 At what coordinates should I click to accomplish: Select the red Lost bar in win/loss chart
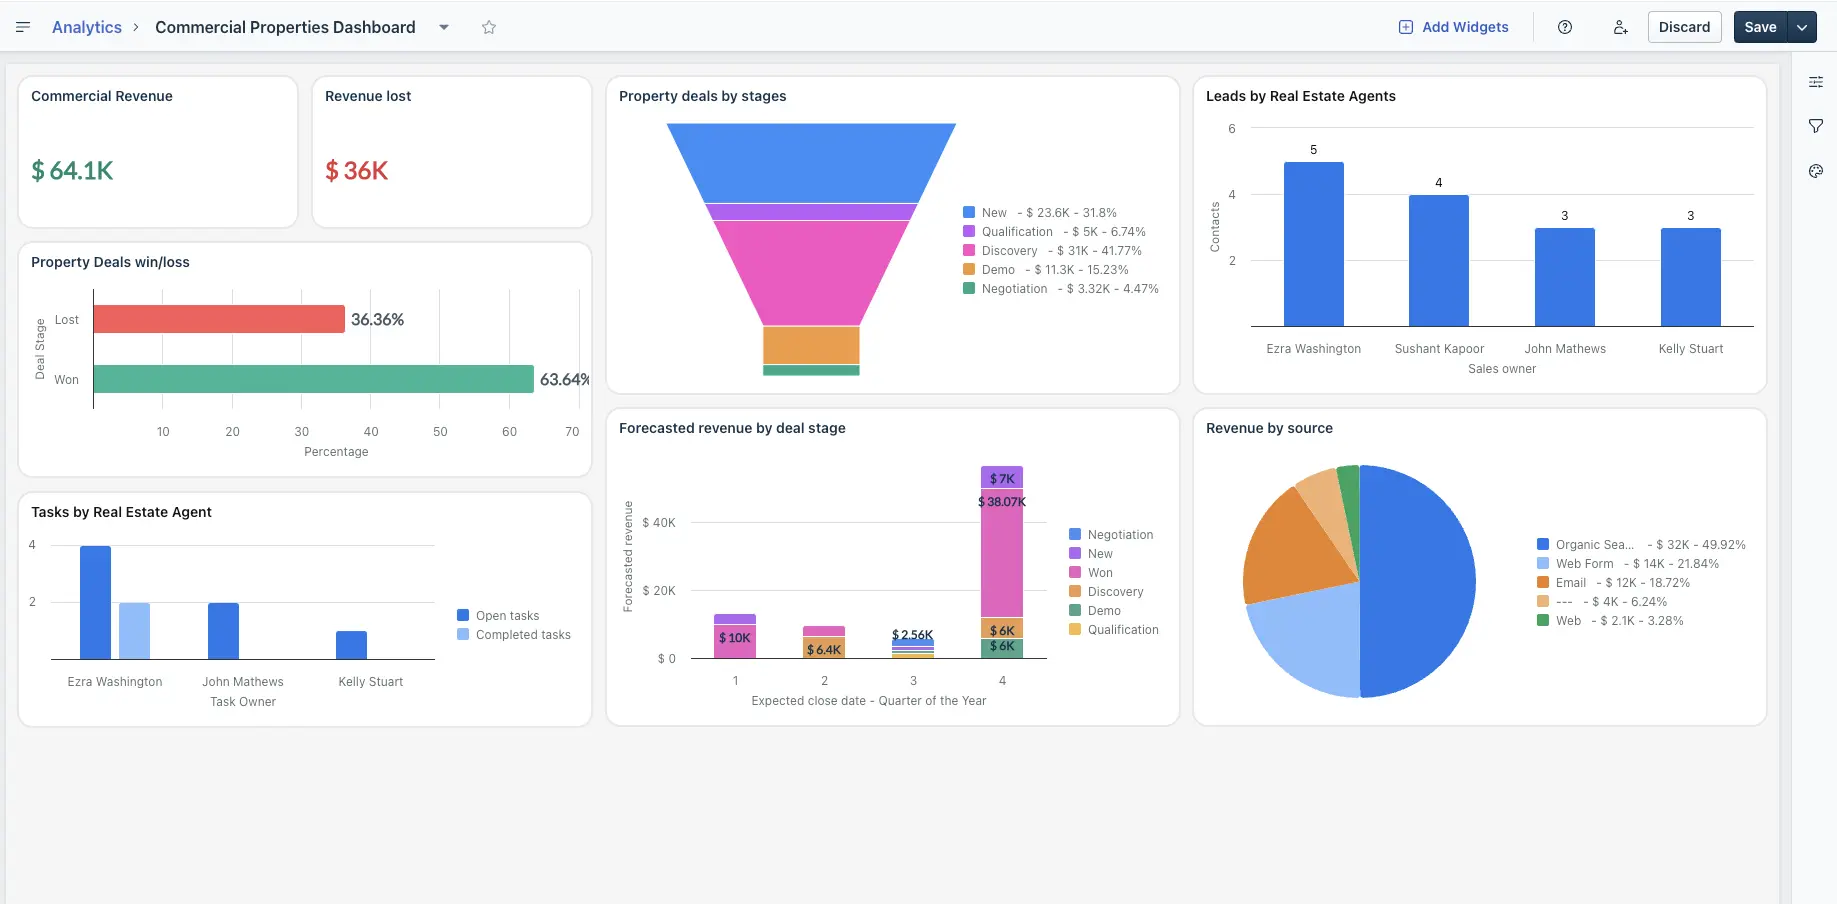[219, 319]
